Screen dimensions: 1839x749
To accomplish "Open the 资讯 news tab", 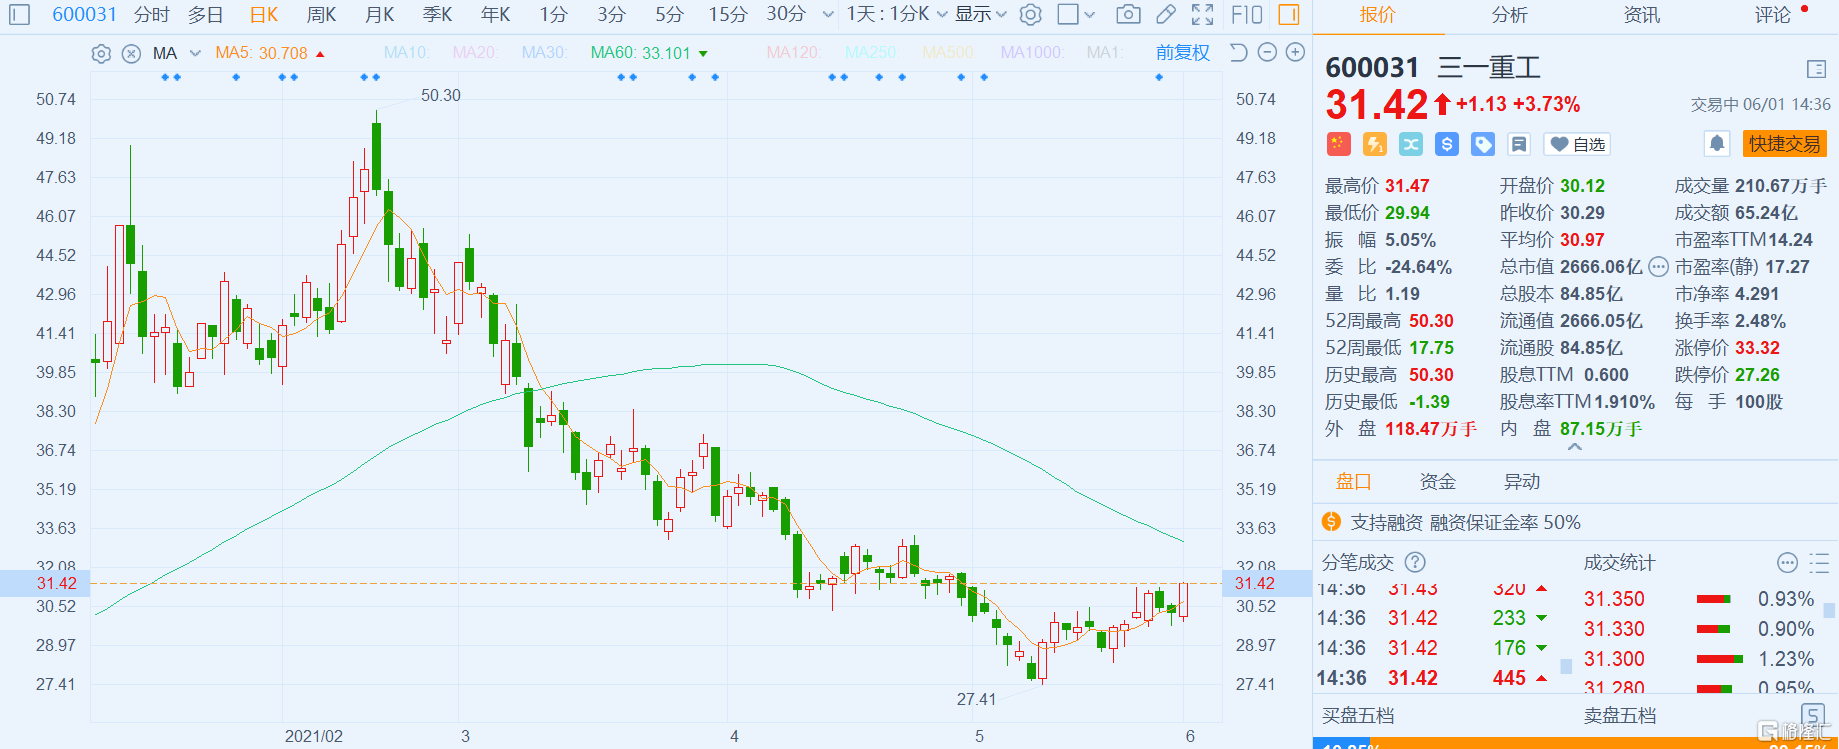I will 1642,15.
